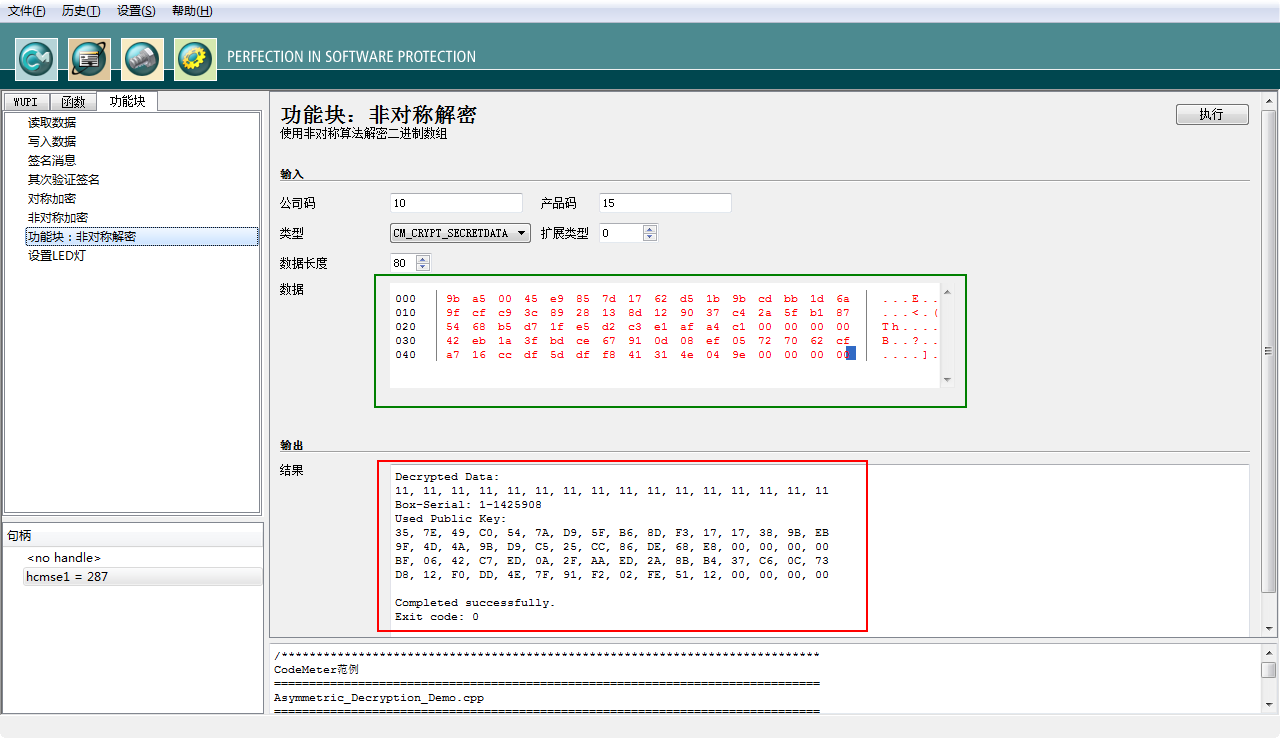This screenshot has height=738, width=1280.
Task: Select the <no handle> entry
Action: tap(64, 558)
